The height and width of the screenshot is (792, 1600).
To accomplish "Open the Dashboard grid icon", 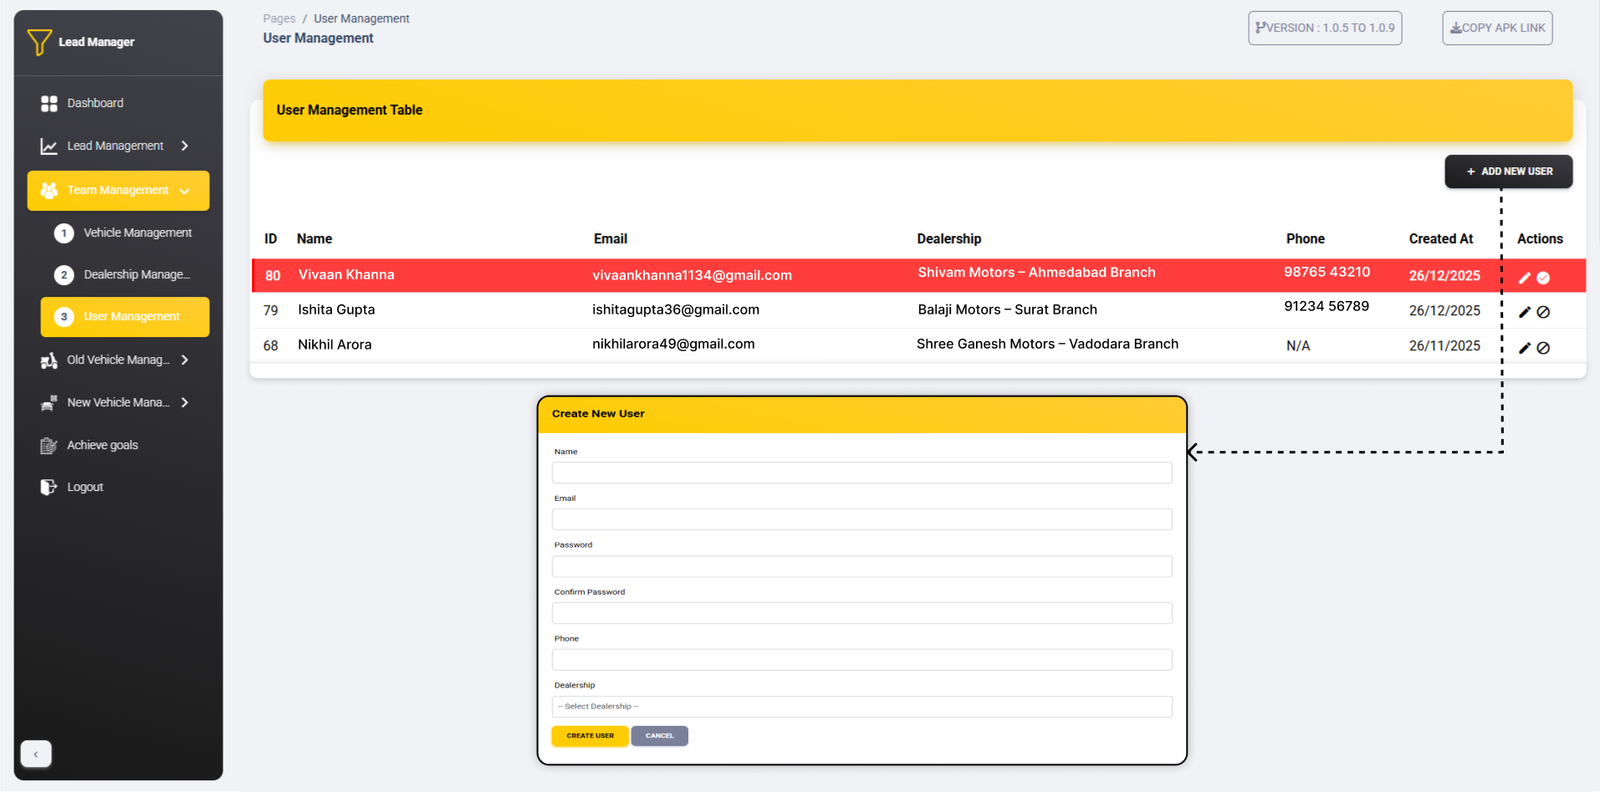I will tap(49, 103).
